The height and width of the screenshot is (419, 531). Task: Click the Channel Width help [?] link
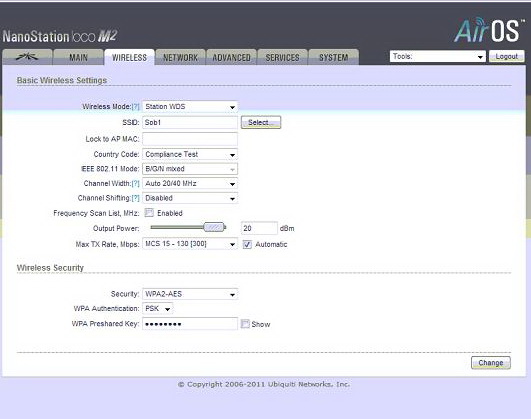[x=135, y=184]
